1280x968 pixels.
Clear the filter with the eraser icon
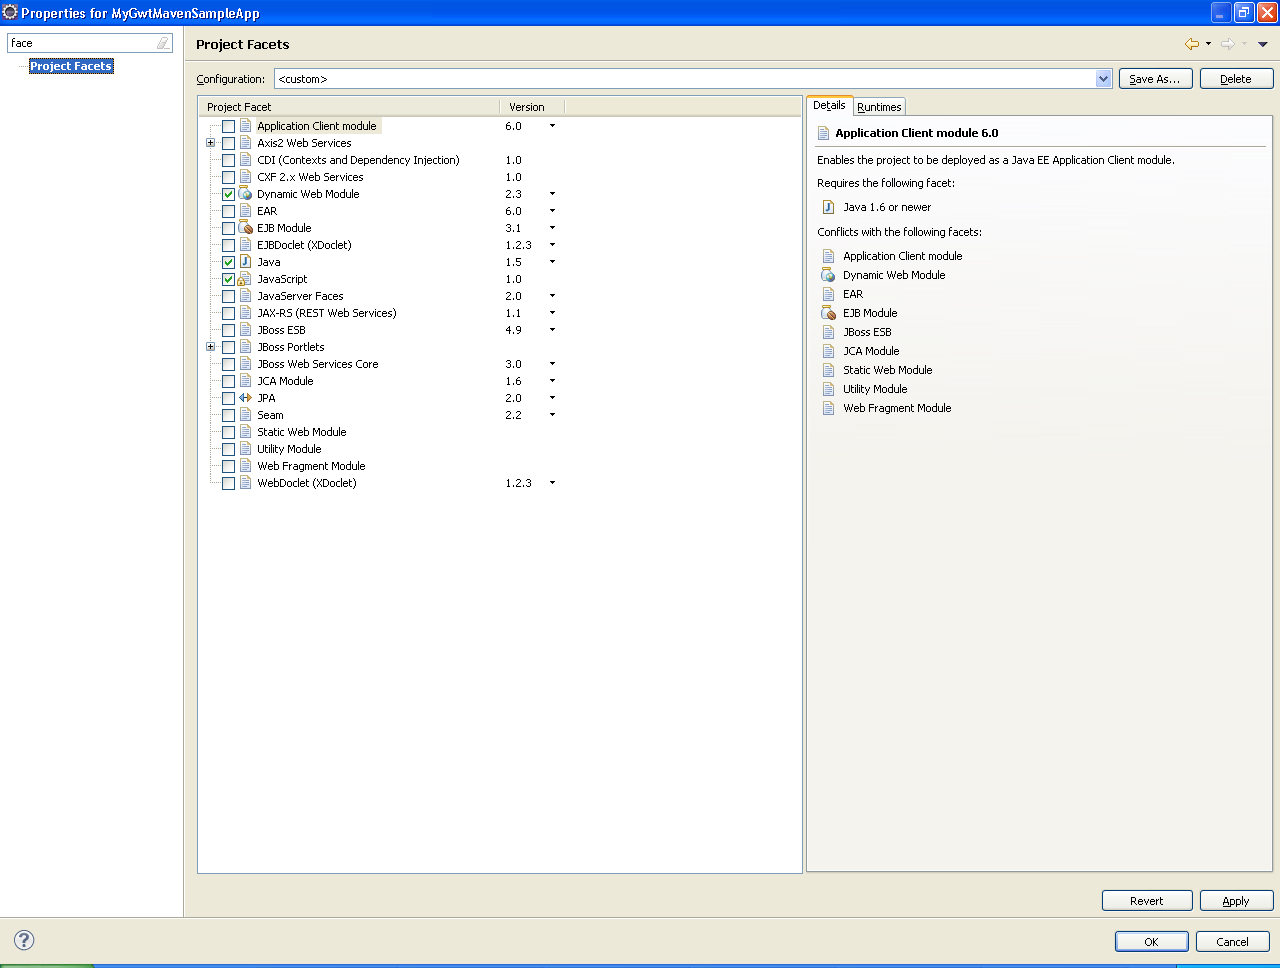[x=163, y=43]
